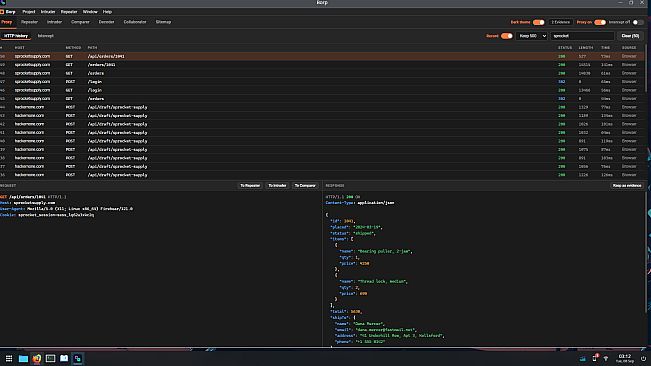Screen dimensions: 651x366
Task: Click the Content-Type line in the response
Action: click(x=360, y=203)
